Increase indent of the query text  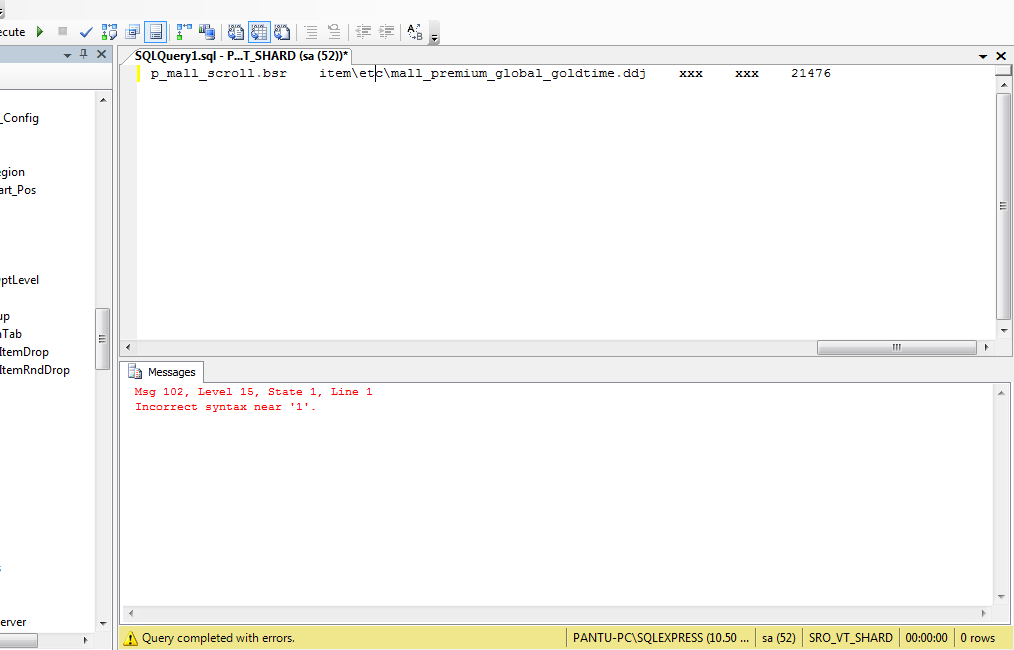(387, 32)
